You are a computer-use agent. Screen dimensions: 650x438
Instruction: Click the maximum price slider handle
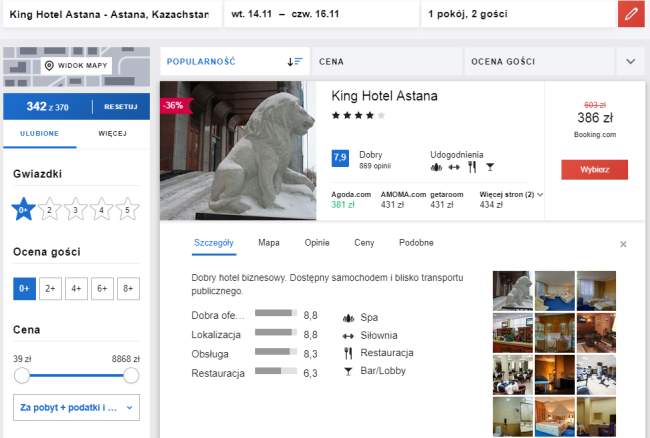131,376
